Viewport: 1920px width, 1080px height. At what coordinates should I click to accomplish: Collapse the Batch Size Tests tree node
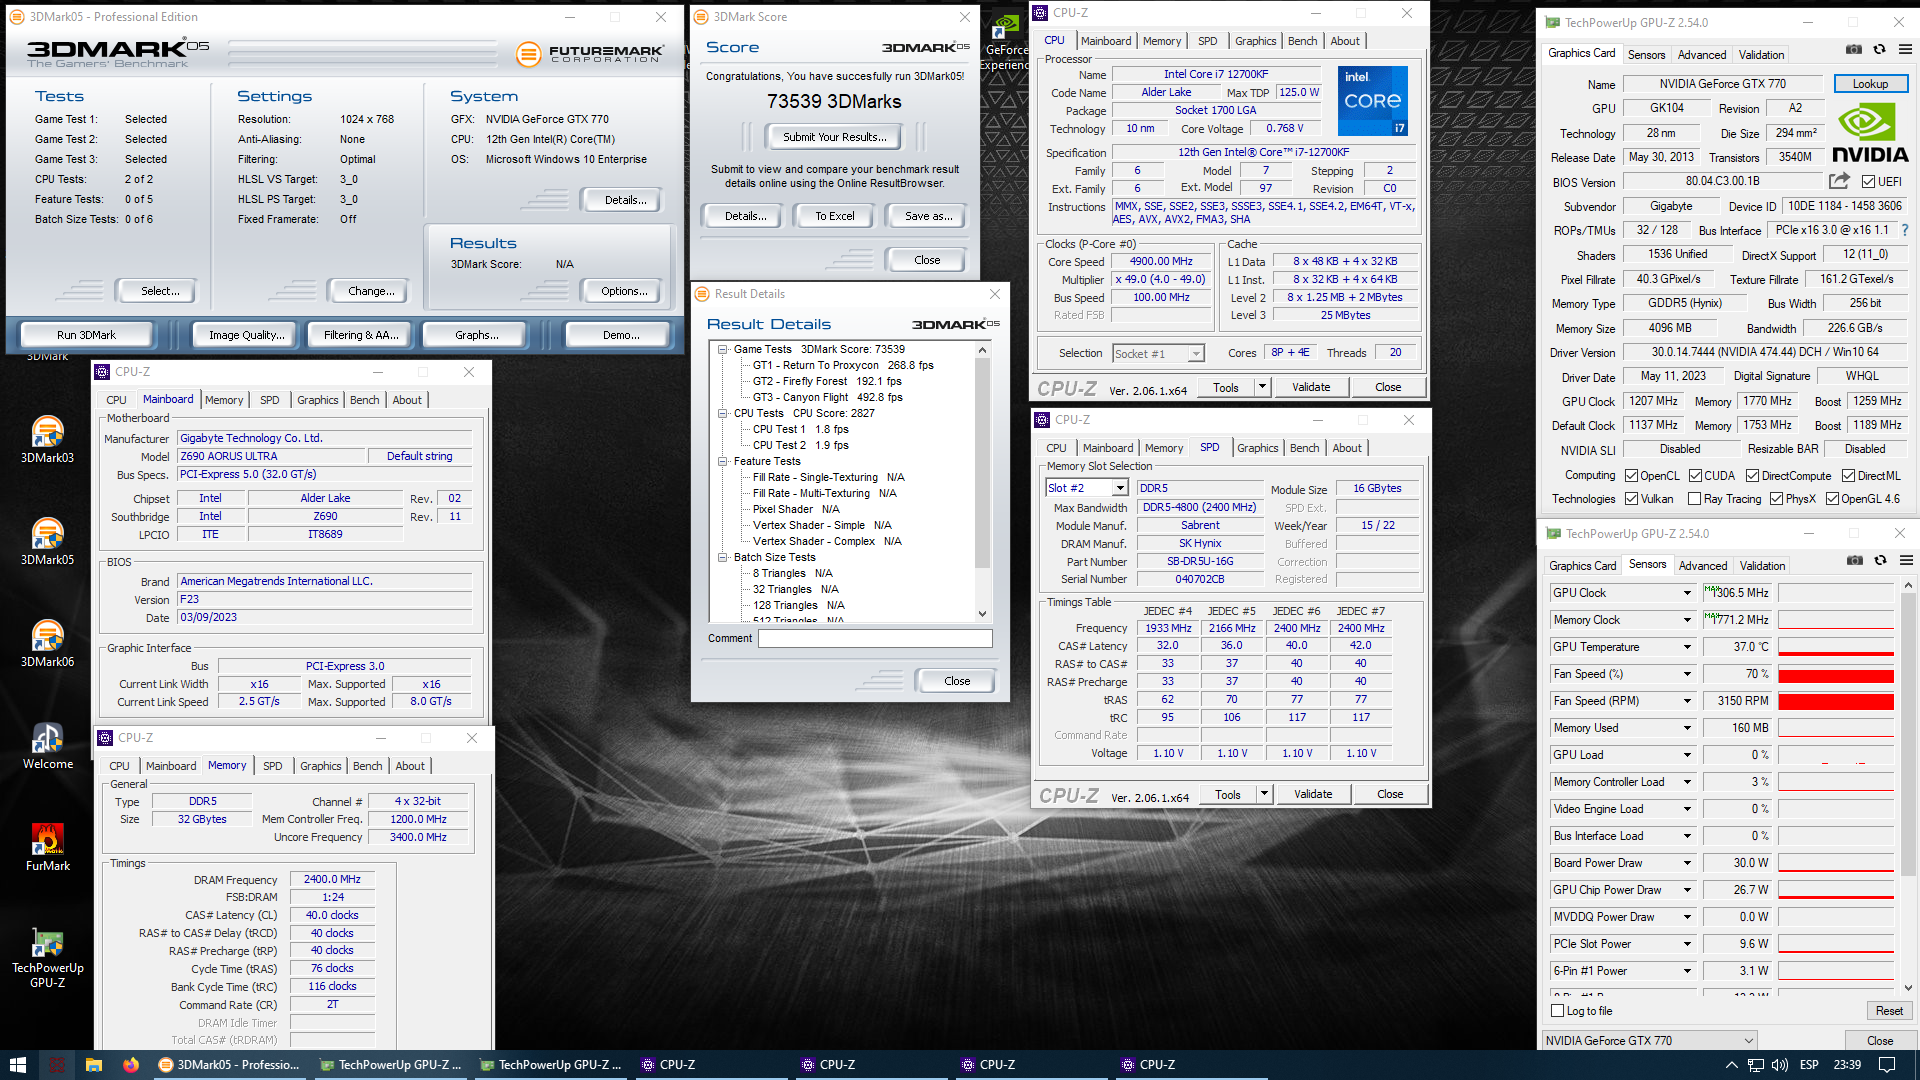click(722, 557)
